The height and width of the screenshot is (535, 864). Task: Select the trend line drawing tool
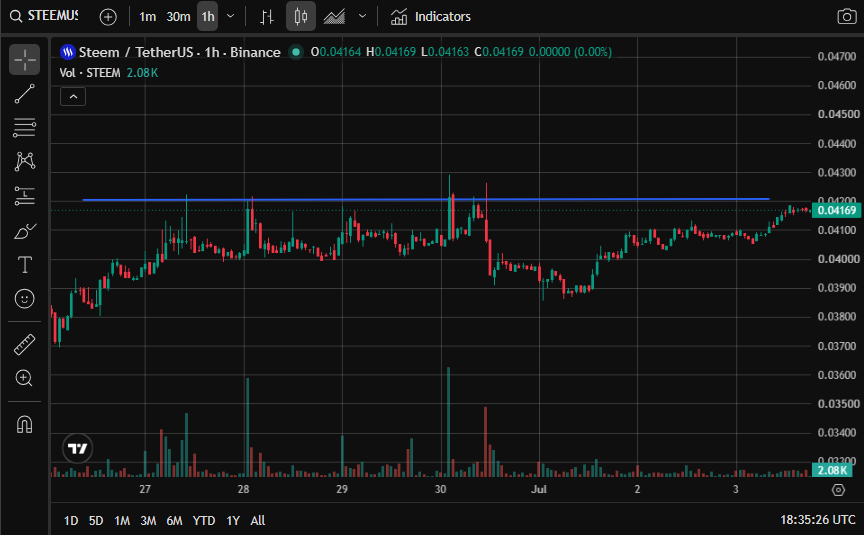(x=24, y=94)
